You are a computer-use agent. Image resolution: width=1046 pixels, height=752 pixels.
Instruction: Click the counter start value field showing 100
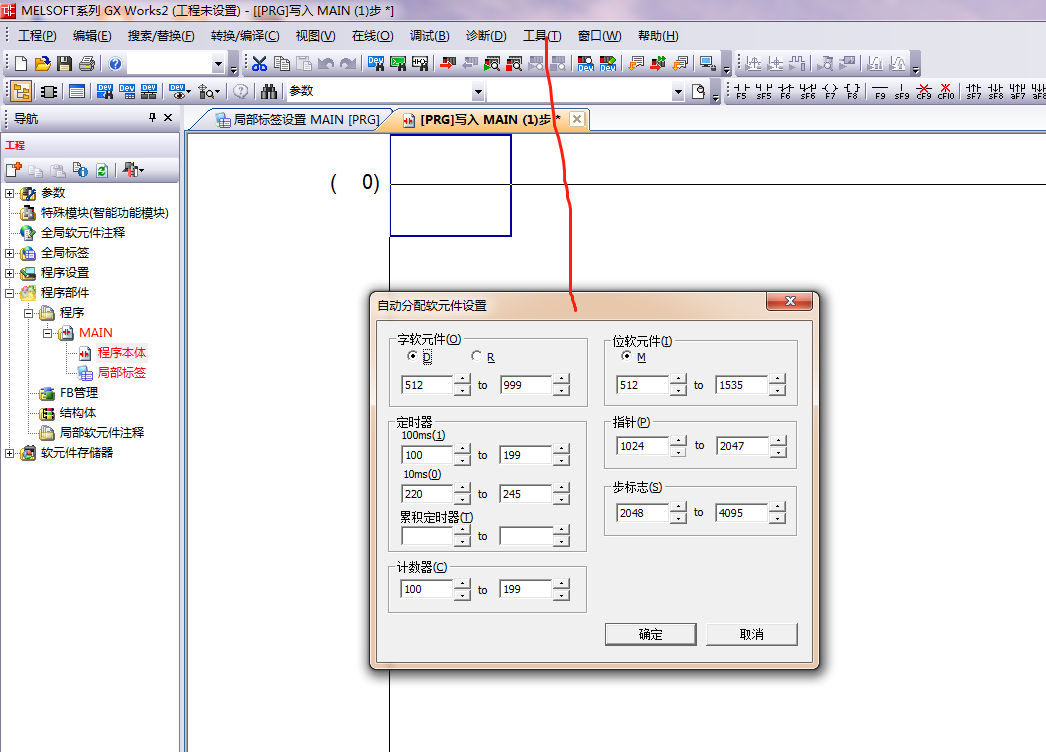pyautogui.click(x=426, y=590)
